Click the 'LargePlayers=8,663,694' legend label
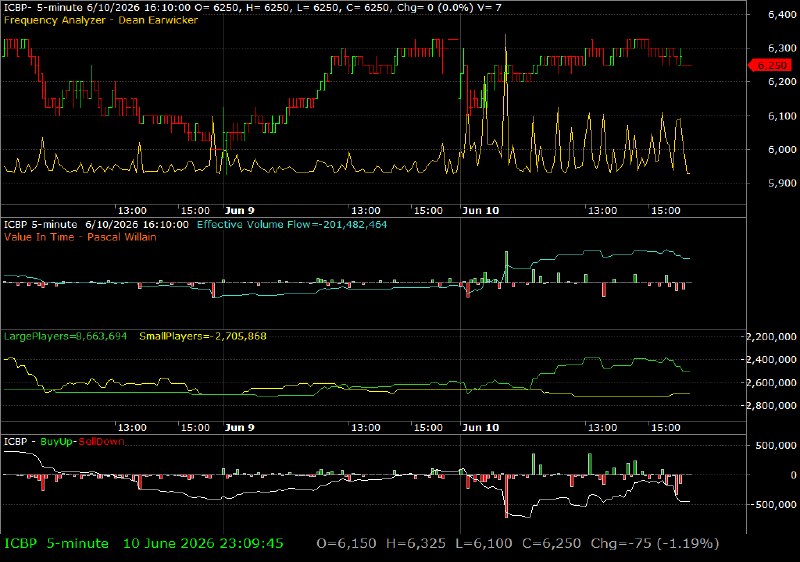The image size is (800, 562). (x=65, y=336)
